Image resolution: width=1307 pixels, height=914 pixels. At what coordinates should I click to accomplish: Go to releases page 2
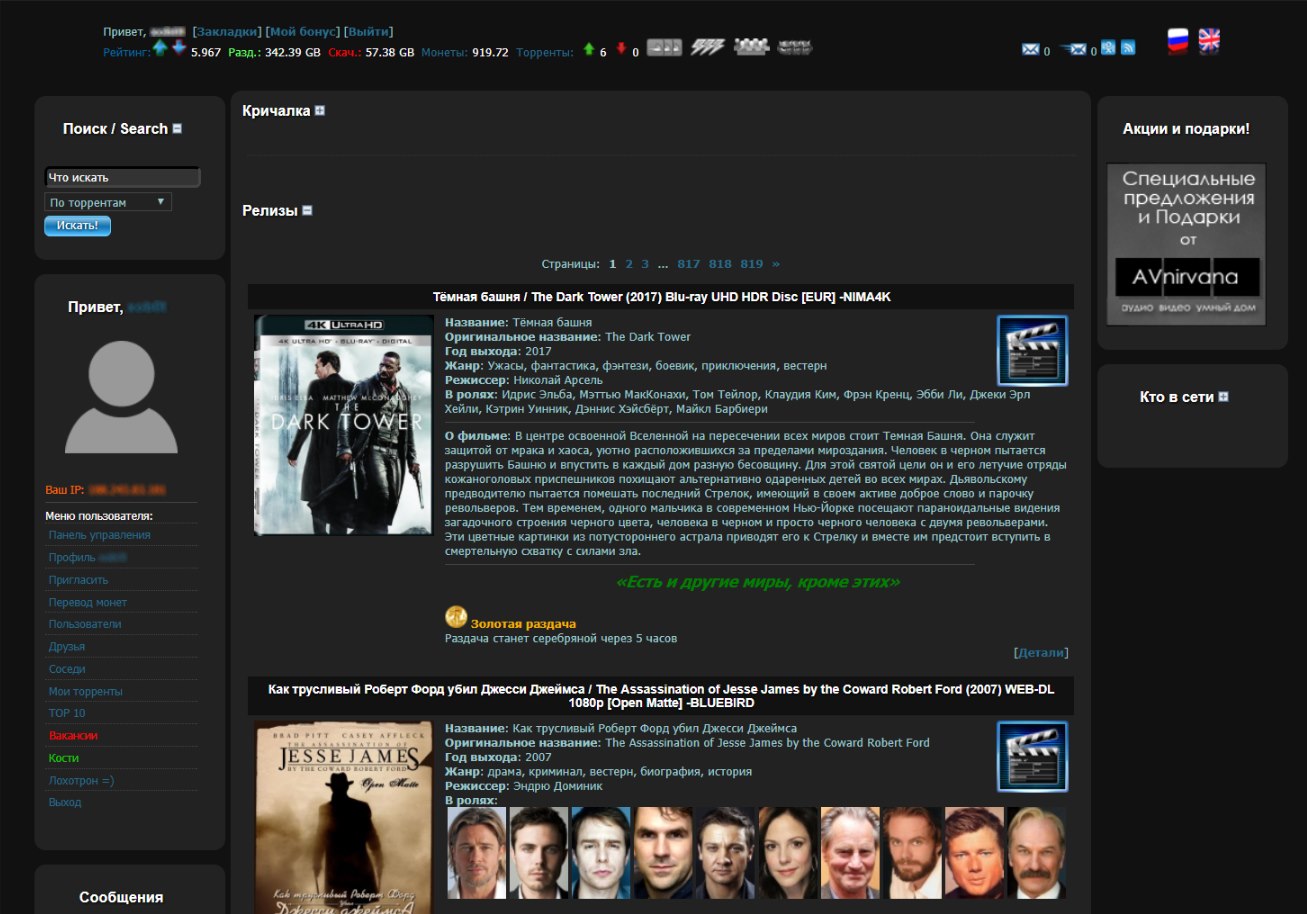pos(629,264)
